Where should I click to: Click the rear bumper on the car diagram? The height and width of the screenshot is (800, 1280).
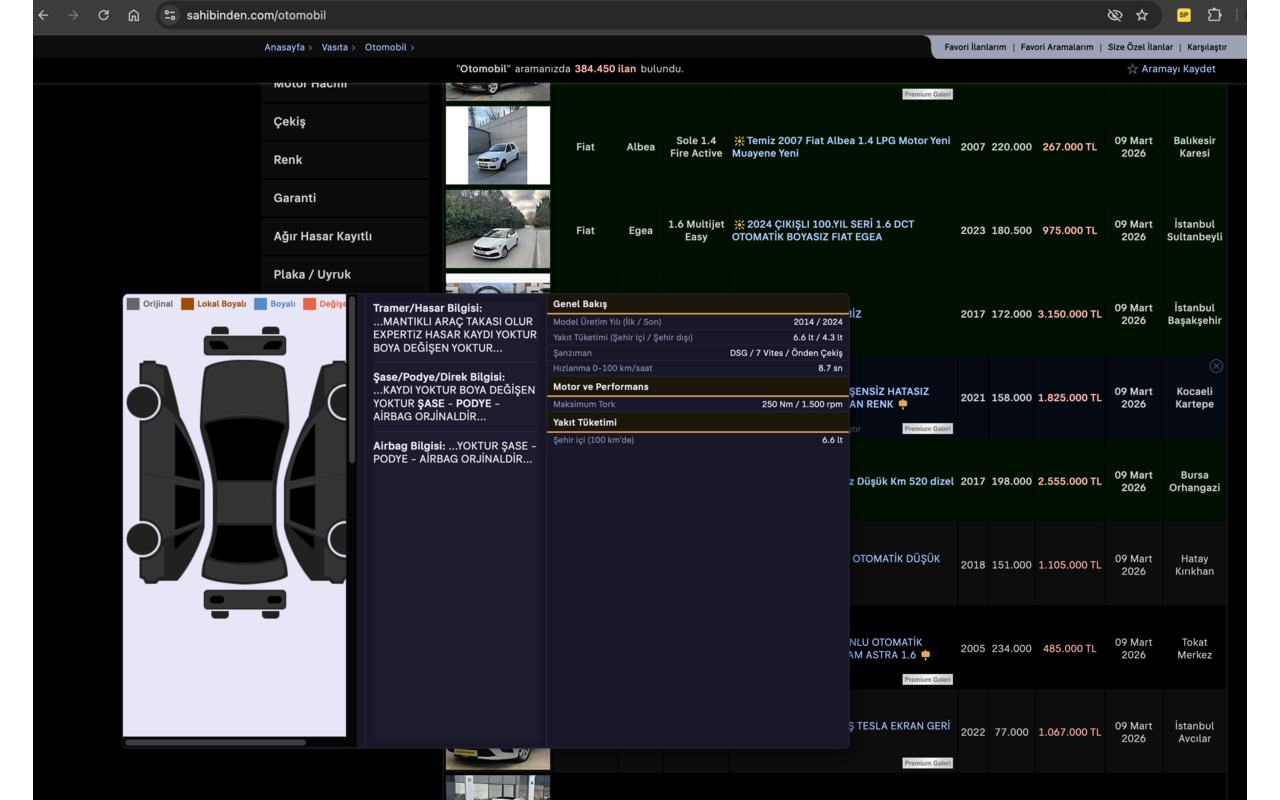(245, 600)
